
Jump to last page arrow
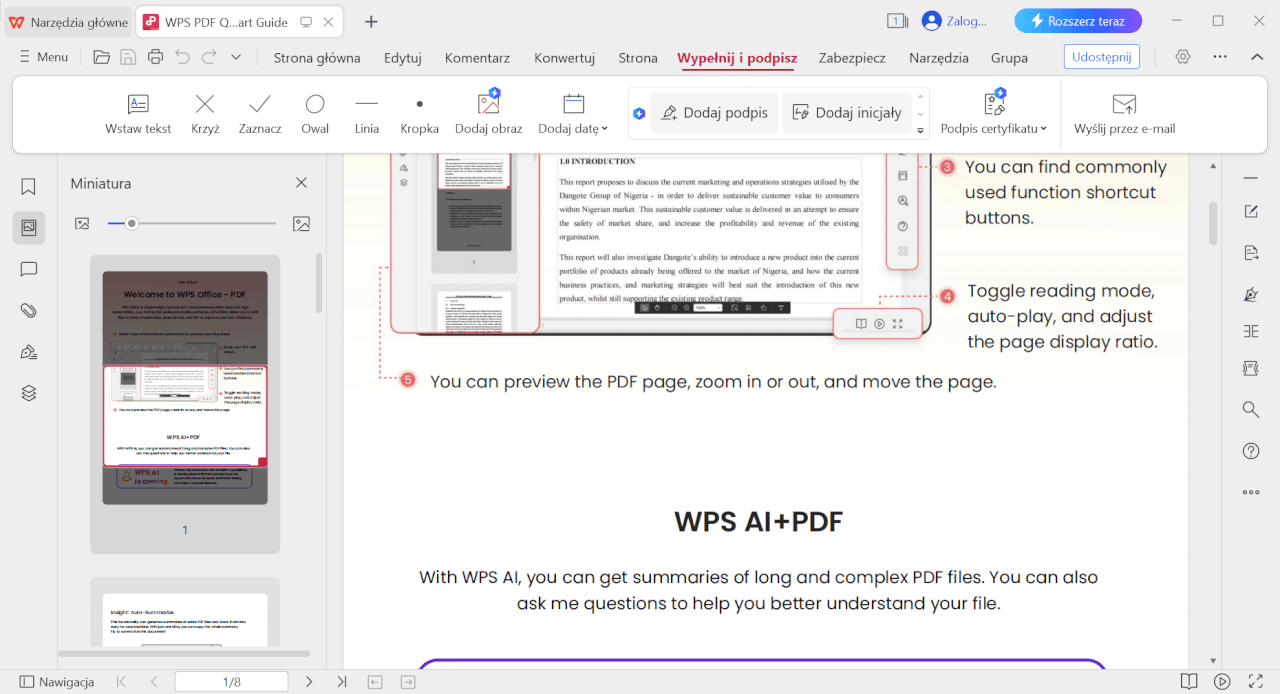pyautogui.click(x=342, y=682)
